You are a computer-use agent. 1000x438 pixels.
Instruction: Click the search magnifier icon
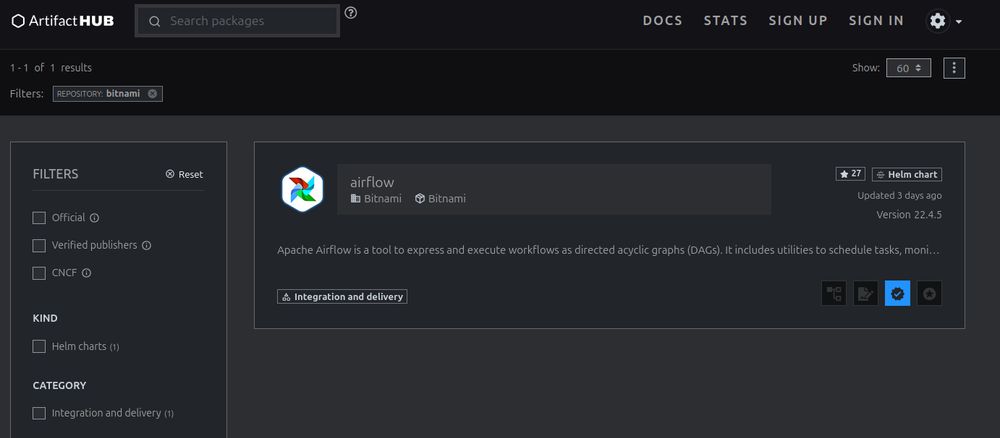pyautogui.click(x=154, y=21)
